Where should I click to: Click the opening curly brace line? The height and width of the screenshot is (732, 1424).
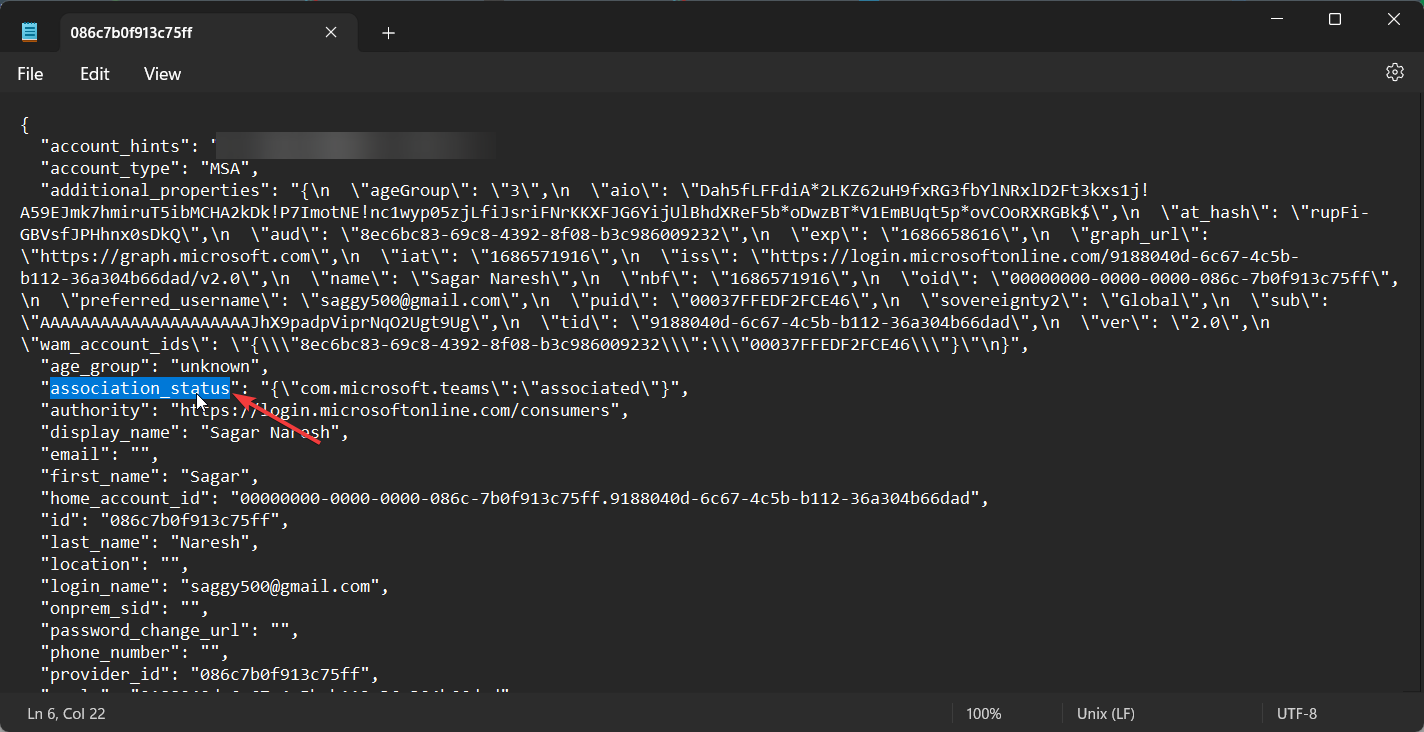tap(25, 124)
